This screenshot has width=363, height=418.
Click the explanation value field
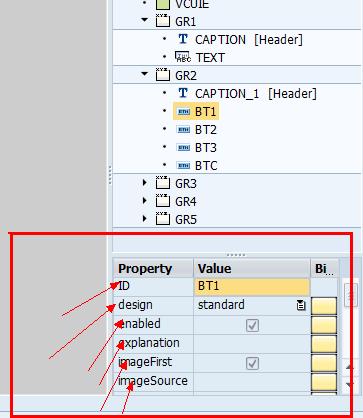click(x=252, y=344)
